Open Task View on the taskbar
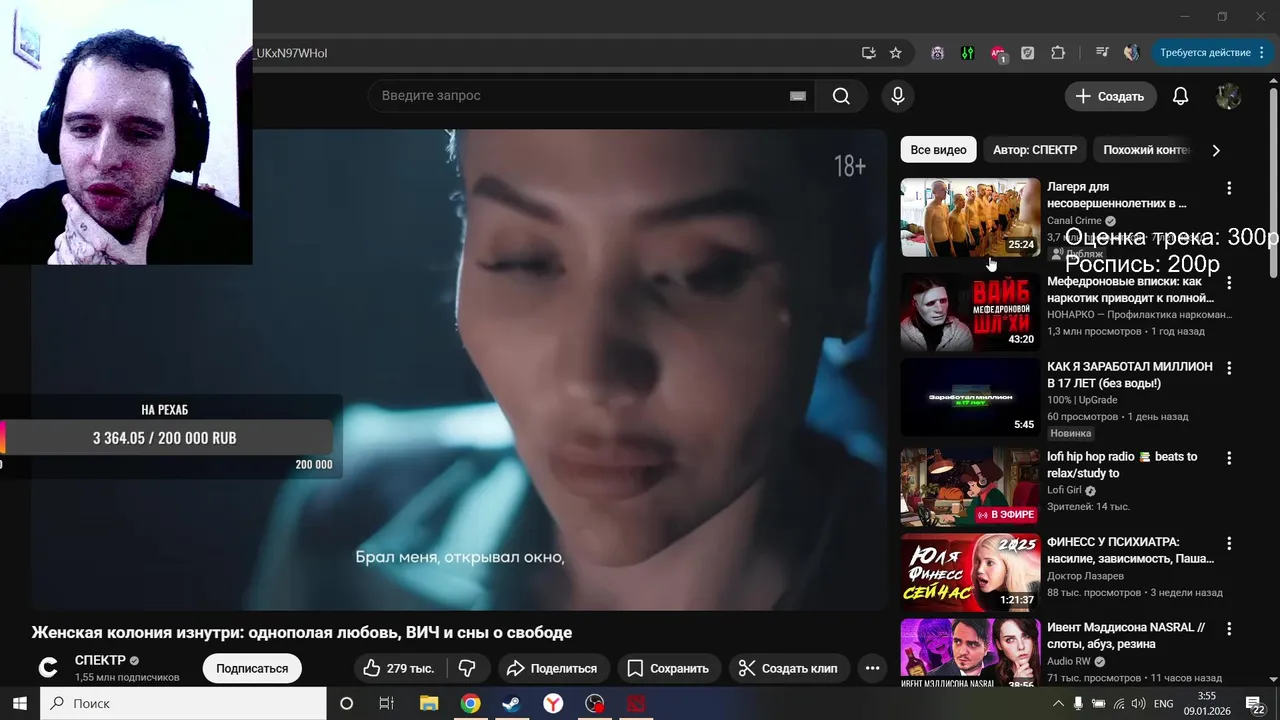The height and width of the screenshot is (720, 1280). pyautogui.click(x=387, y=703)
